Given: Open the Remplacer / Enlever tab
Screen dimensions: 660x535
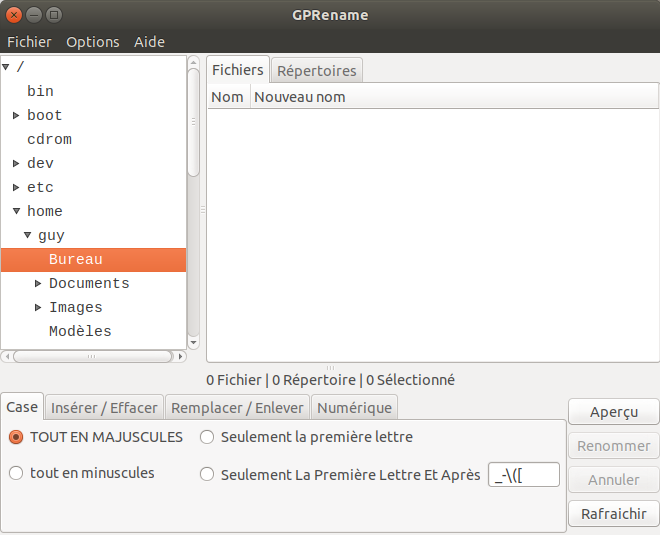Looking at the screenshot, I should pyautogui.click(x=237, y=407).
